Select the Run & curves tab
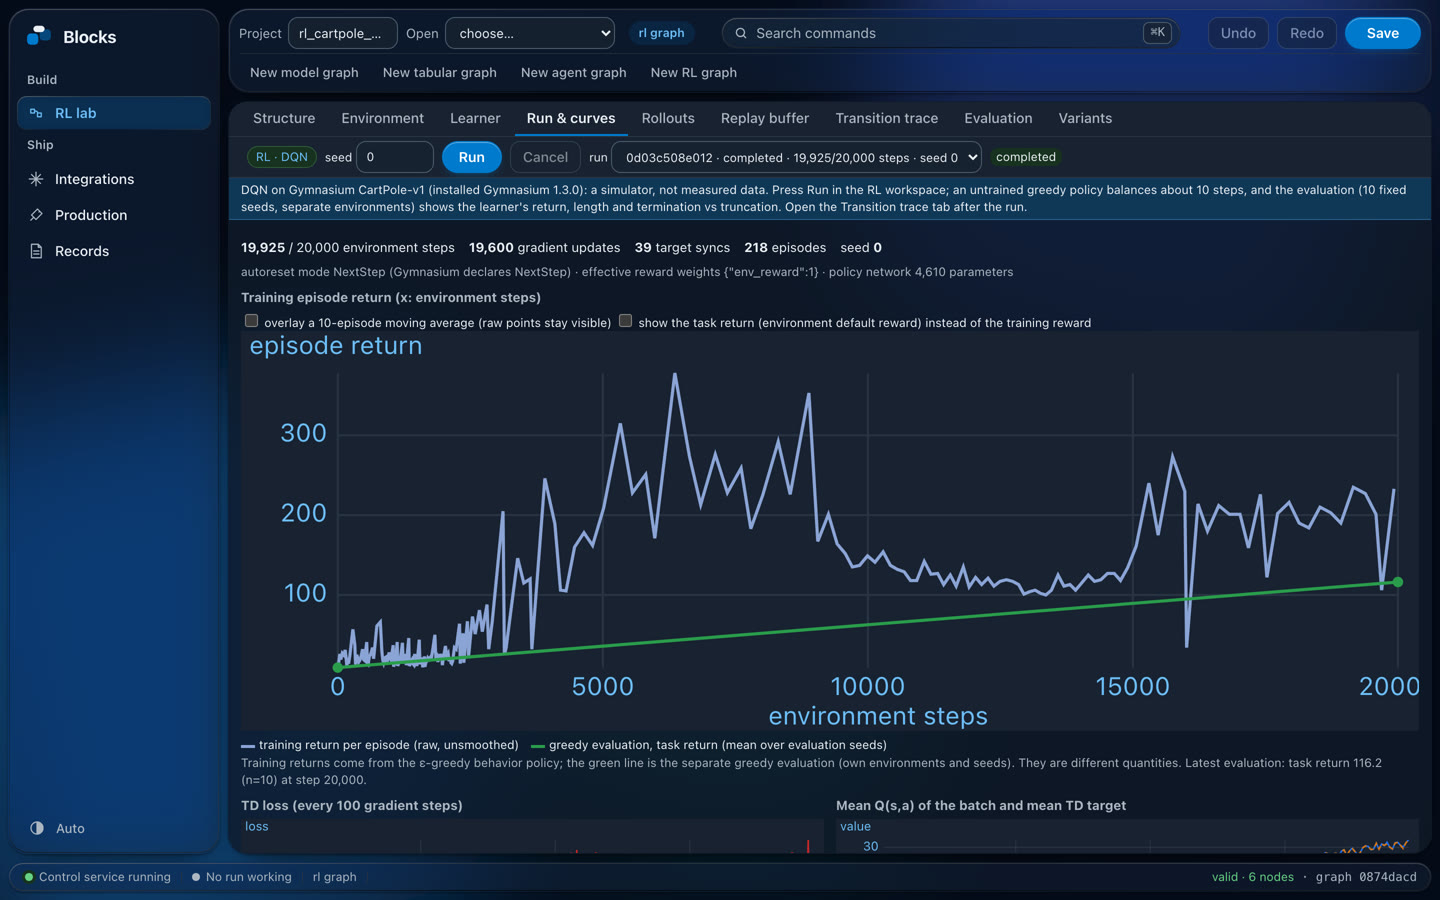The width and height of the screenshot is (1440, 900). 571,118
